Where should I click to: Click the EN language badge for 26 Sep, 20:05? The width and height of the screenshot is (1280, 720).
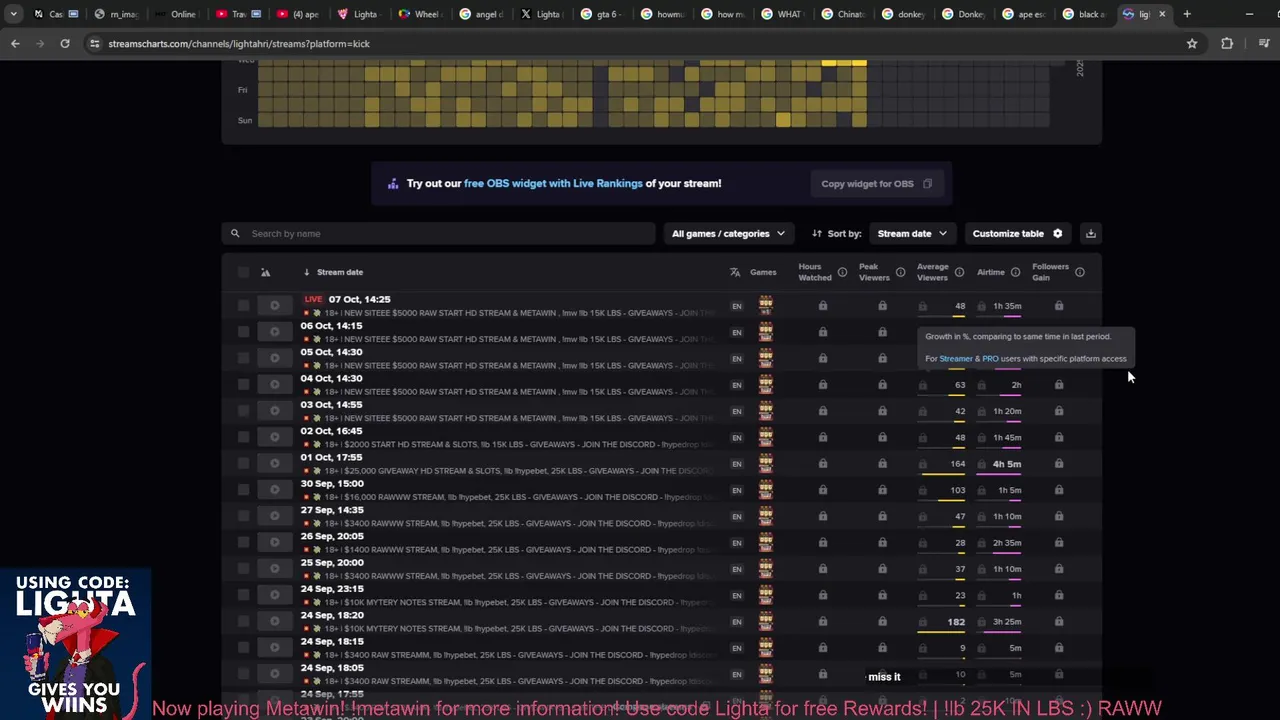[x=737, y=543]
